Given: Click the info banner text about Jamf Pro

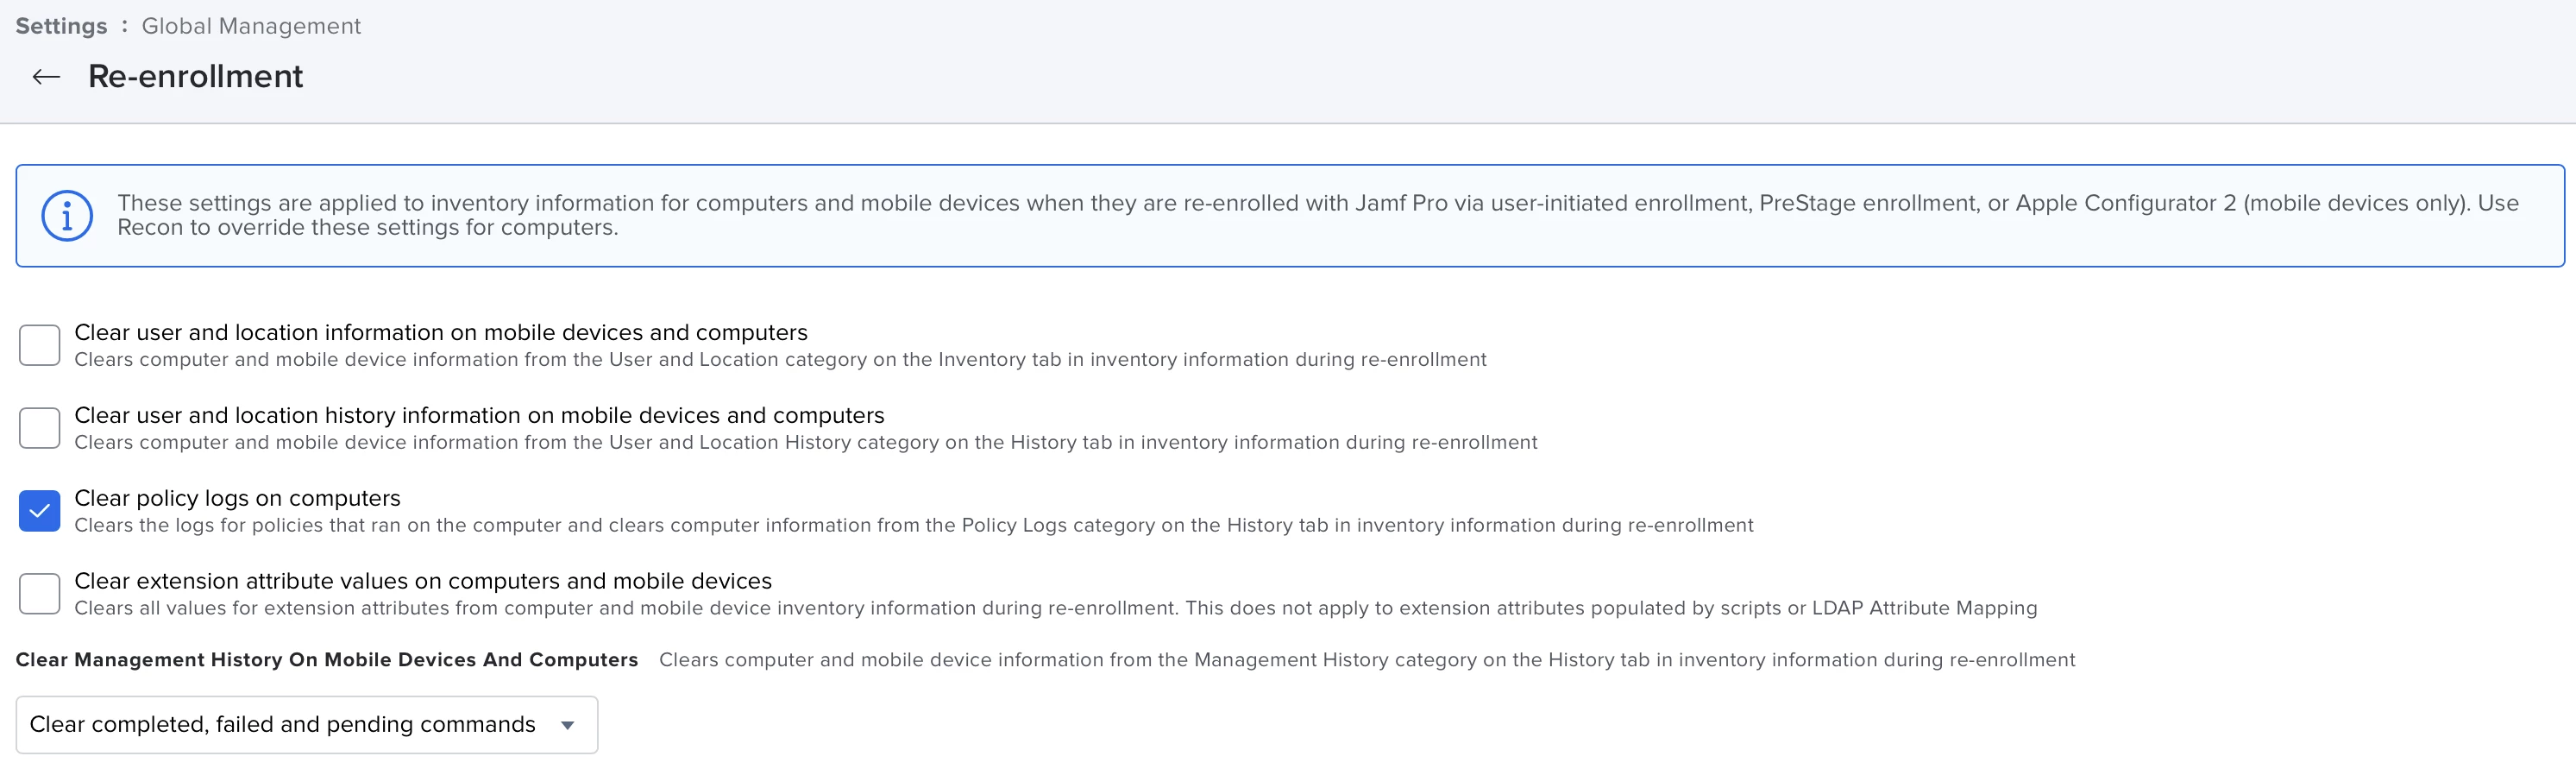Looking at the screenshot, I should pos(1318,215).
